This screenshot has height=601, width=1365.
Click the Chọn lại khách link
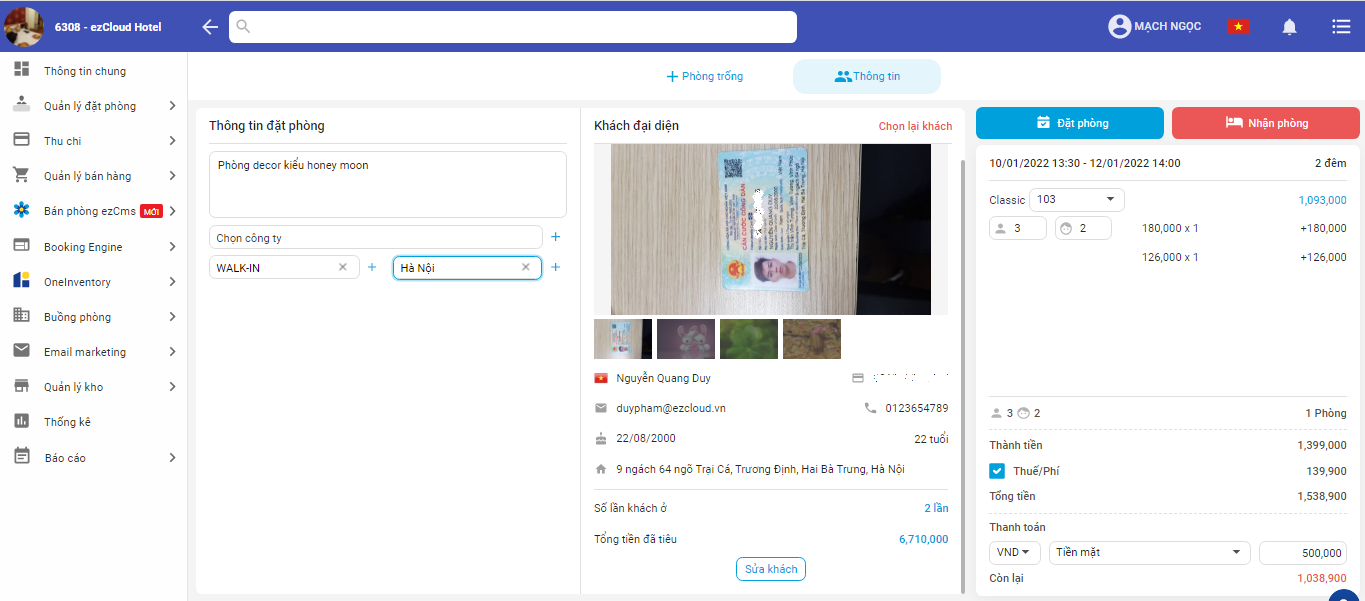pos(915,126)
